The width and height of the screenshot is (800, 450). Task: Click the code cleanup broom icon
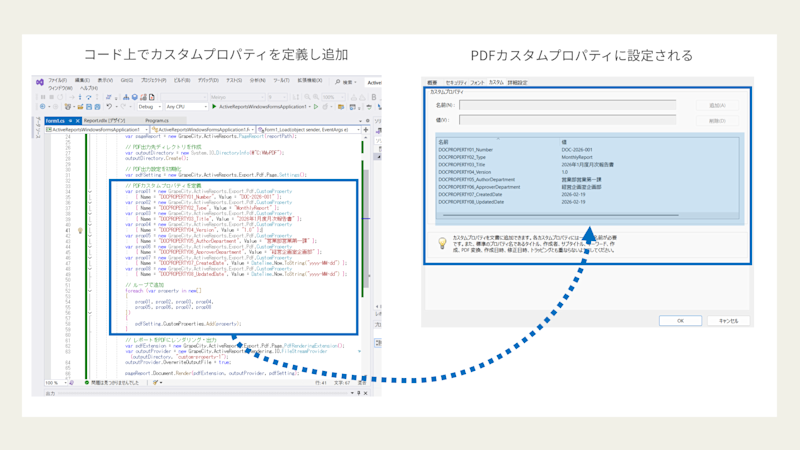tap(156, 382)
